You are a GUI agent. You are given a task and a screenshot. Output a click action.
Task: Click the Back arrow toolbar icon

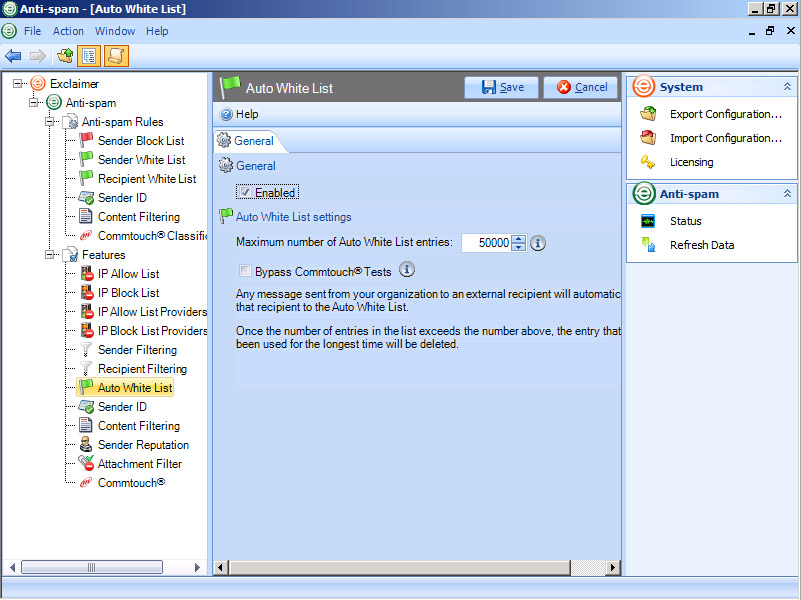coord(13,56)
